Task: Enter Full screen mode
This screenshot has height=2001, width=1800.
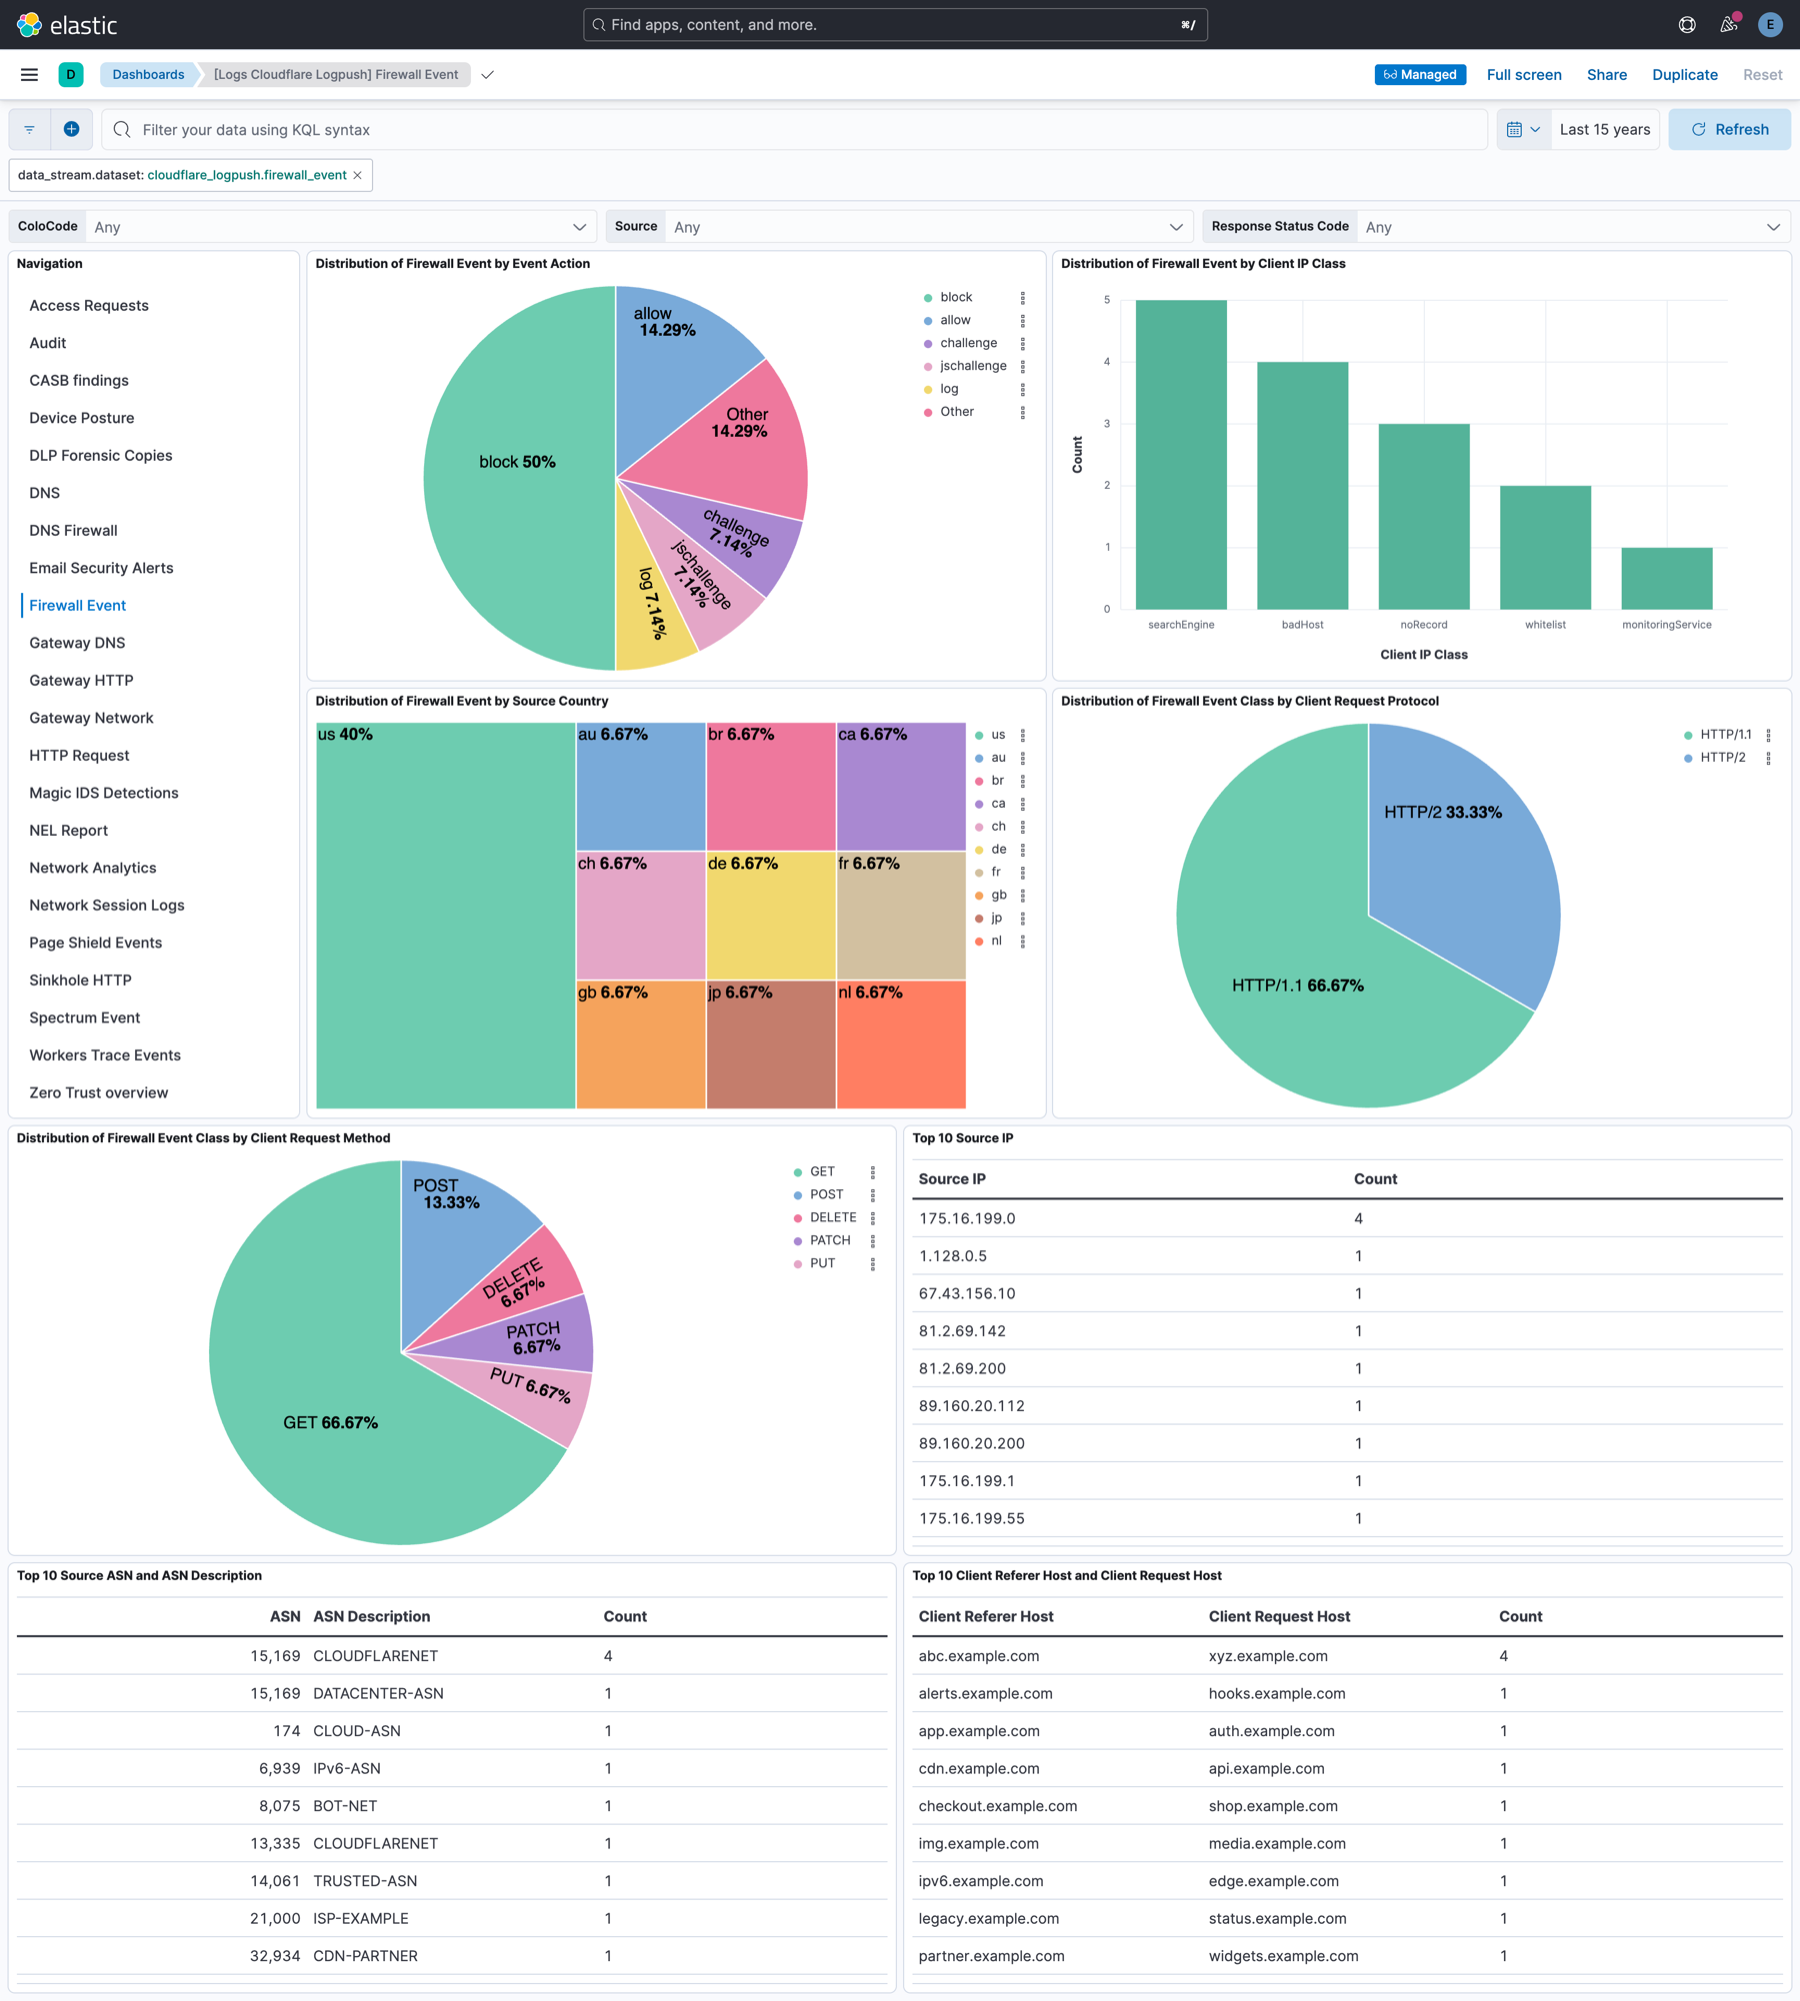Action: click(1524, 75)
